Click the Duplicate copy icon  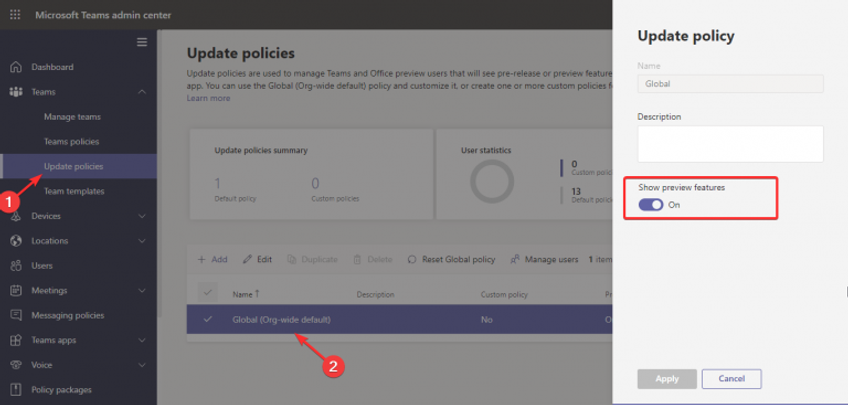(292, 260)
